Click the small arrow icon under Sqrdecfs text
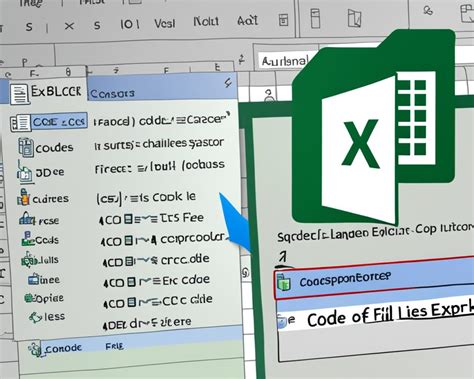 point(283,257)
